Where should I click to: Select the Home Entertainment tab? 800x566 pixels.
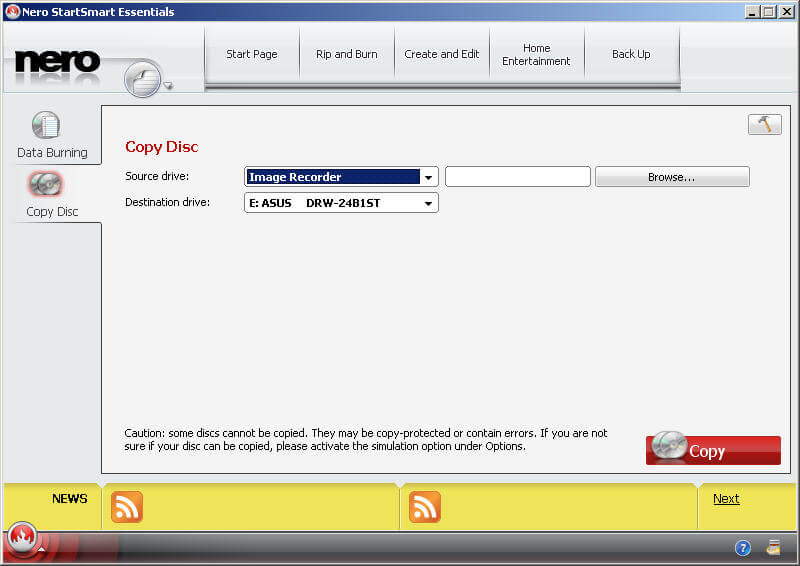coord(537,54)
